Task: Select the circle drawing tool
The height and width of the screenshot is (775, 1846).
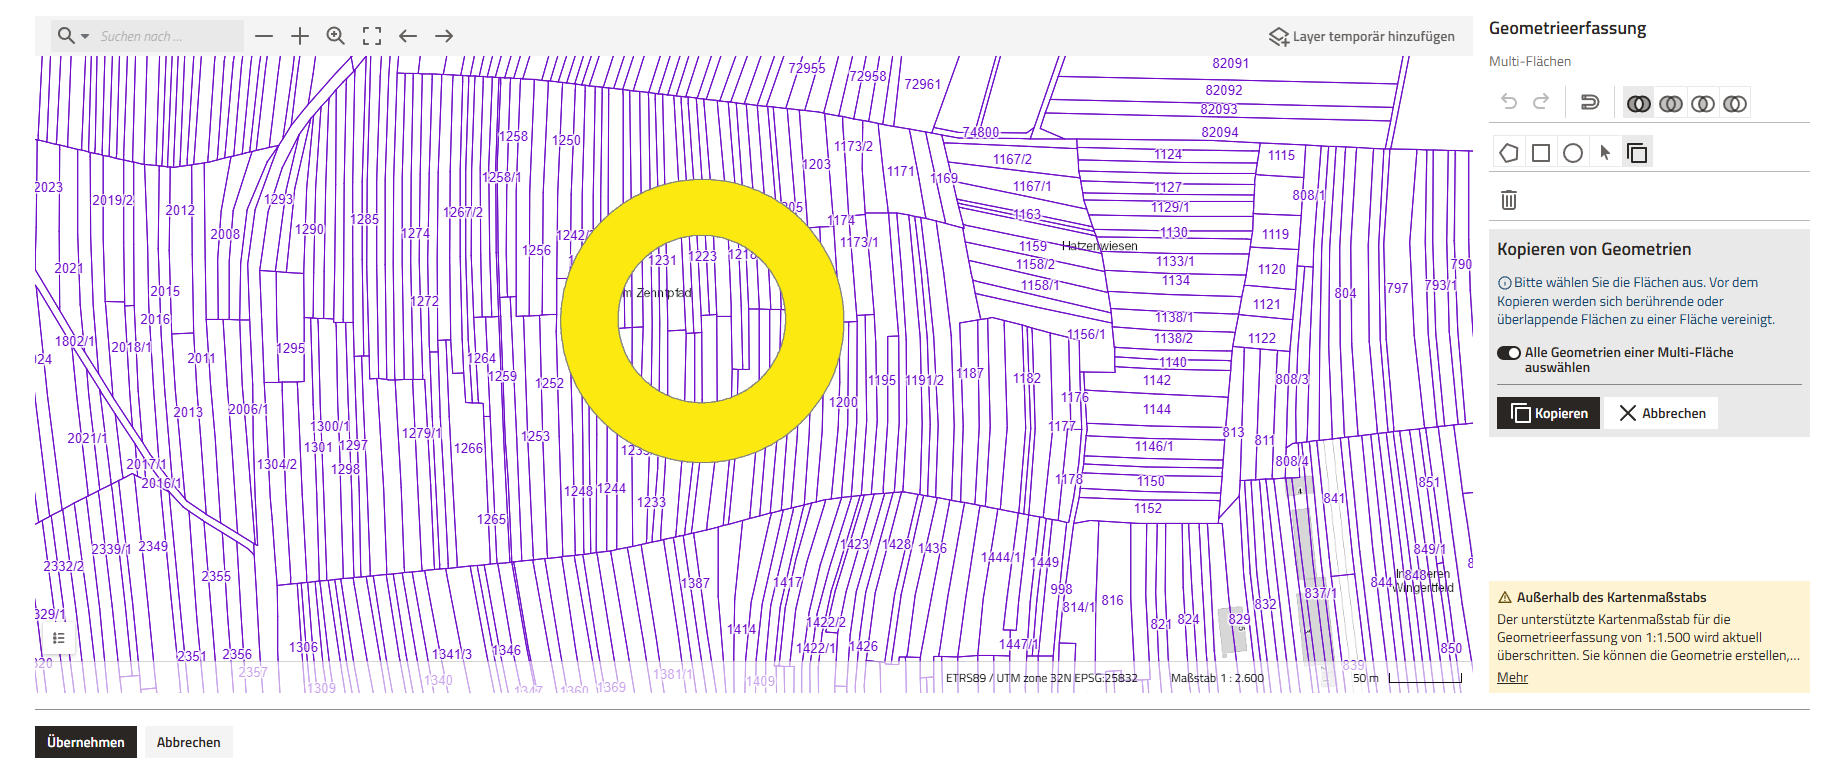Action: click(1573, 153)
